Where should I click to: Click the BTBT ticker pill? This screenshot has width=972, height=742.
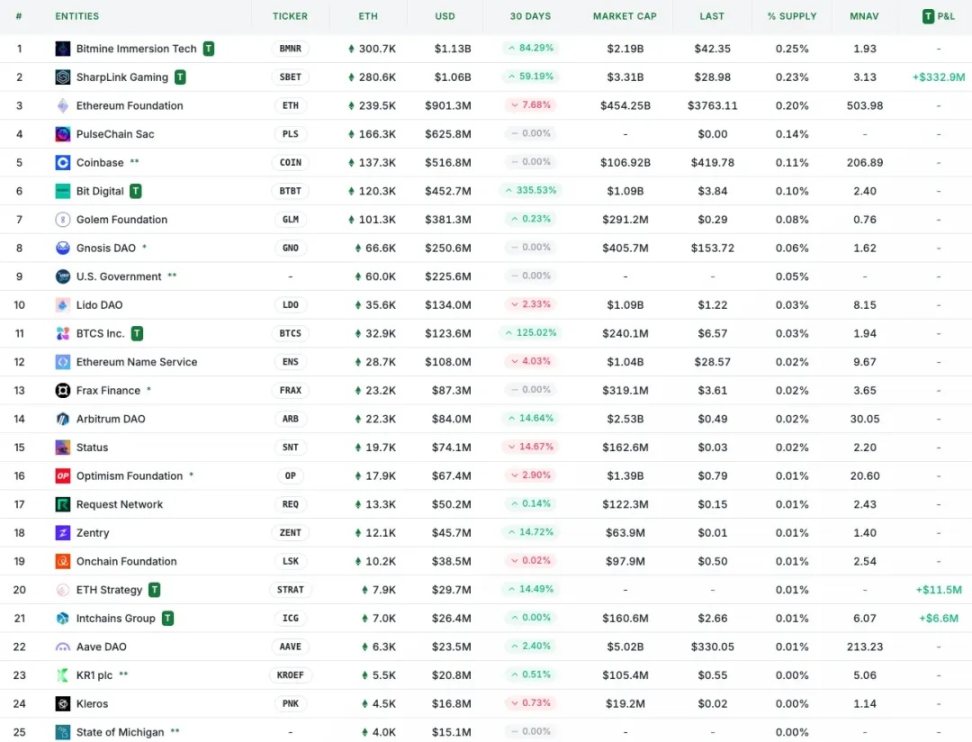[290, 191]
